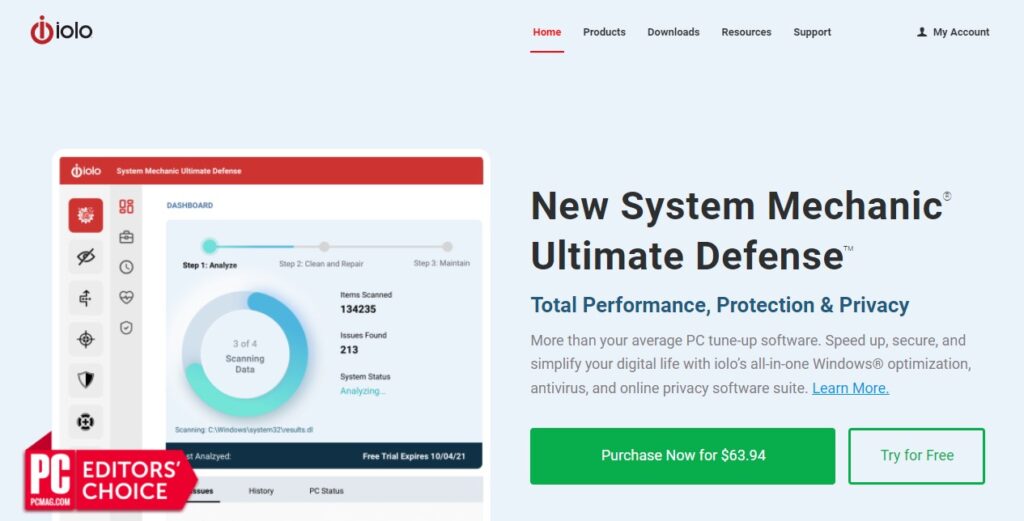The width and height of the screenshot is (1024, 521).
Task: Click Total Performance, Protection & Privacy subheading
Action: tap(720, 305)
